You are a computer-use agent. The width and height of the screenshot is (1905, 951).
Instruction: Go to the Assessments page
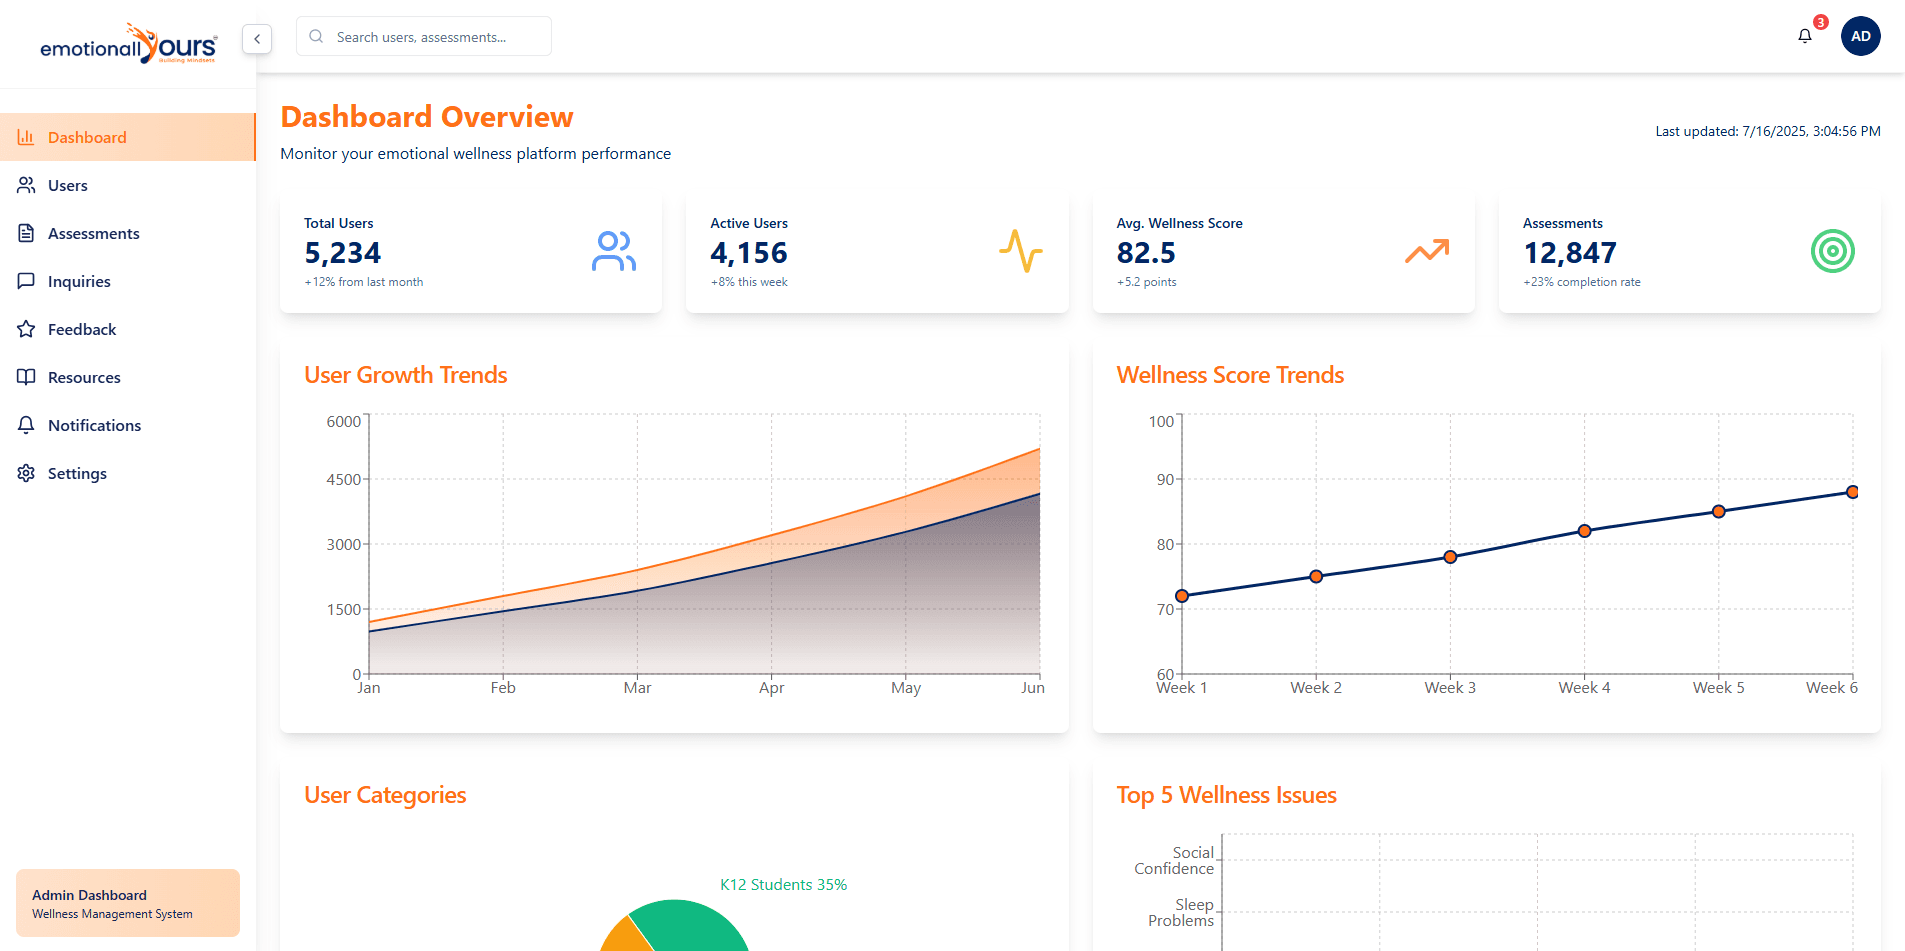[x=93, y=233]
